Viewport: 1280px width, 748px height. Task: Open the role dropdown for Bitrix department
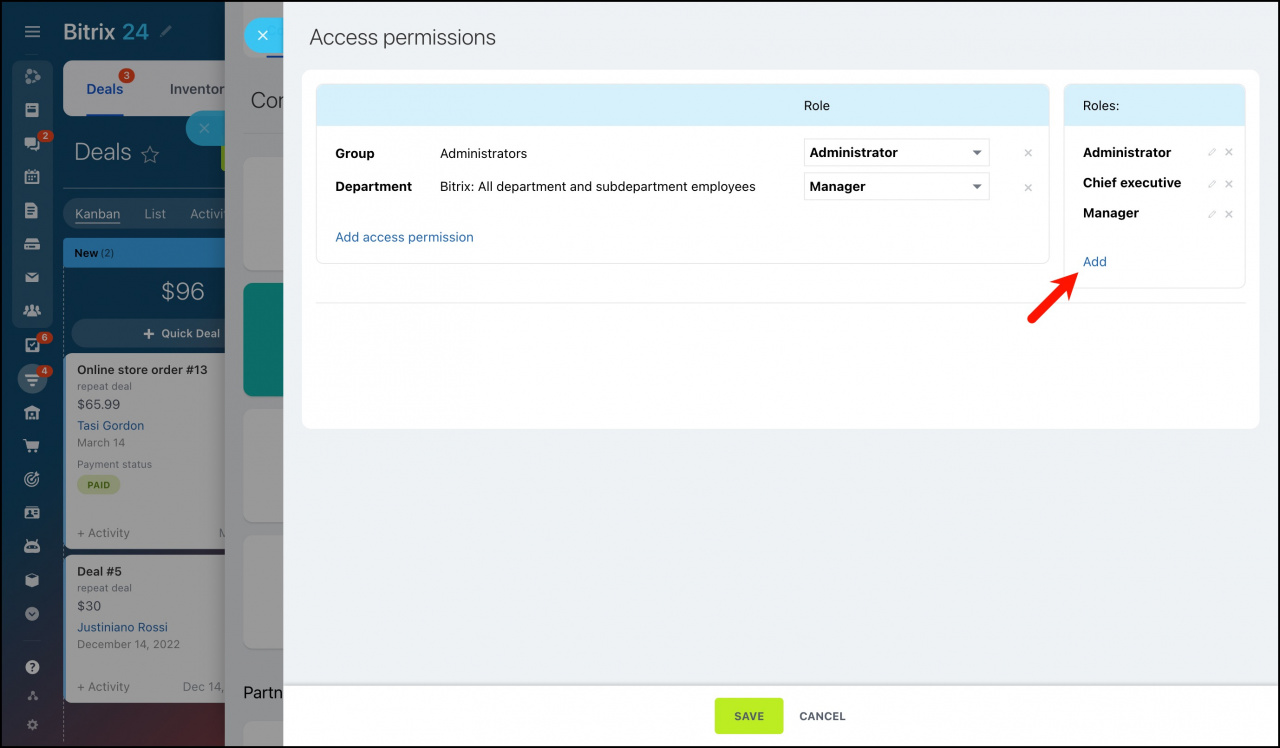[896, 187]
